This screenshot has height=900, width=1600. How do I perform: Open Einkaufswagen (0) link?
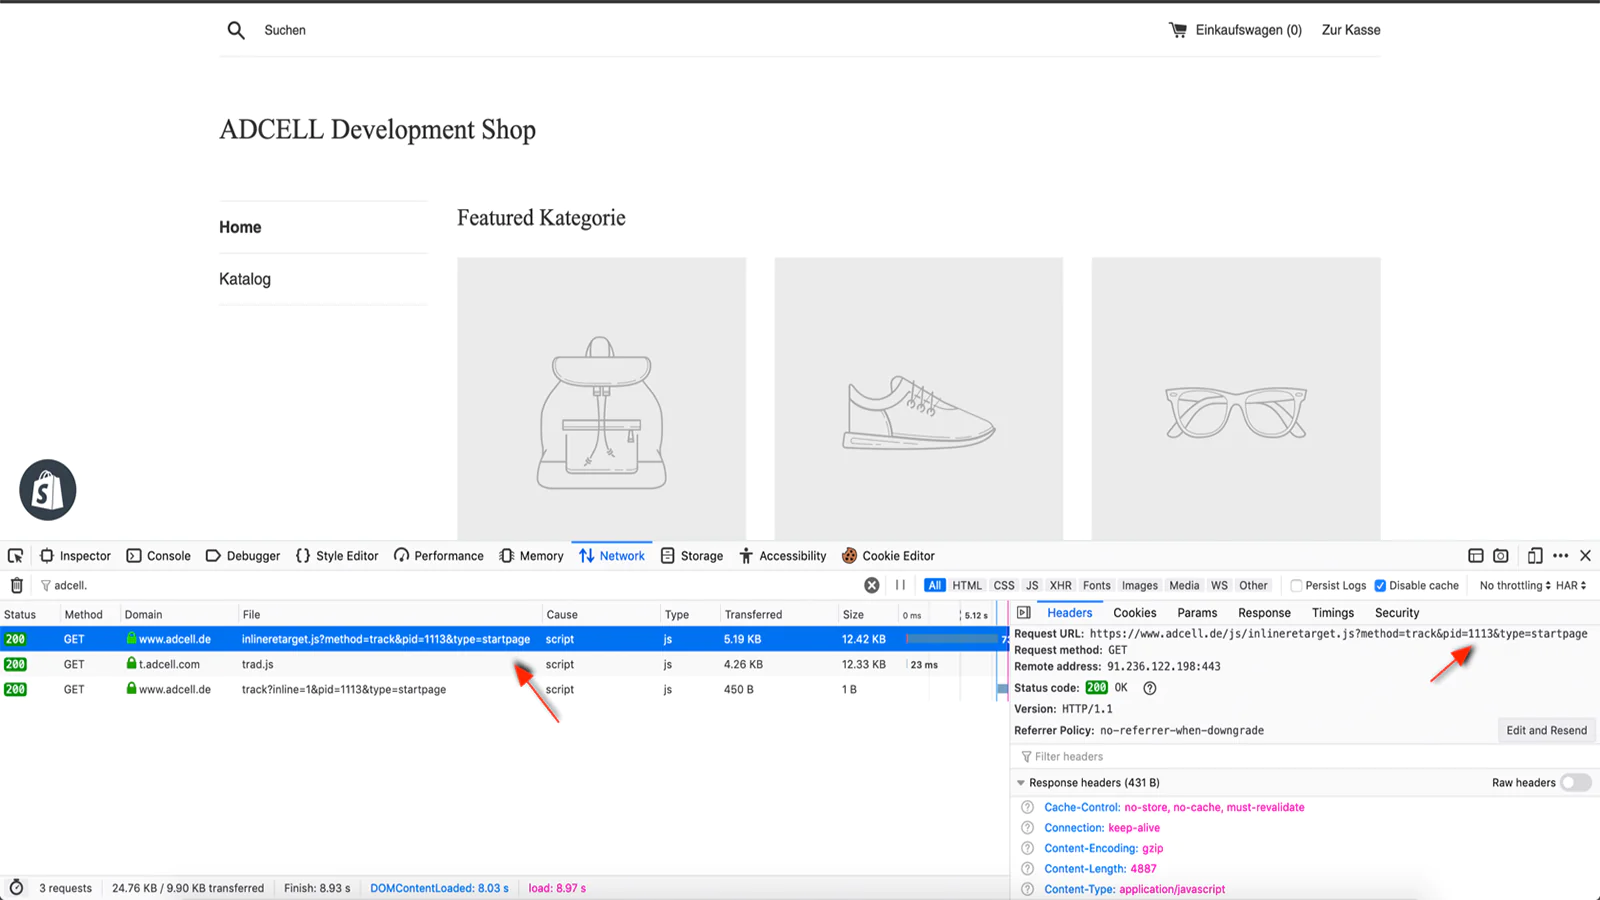1249,30
